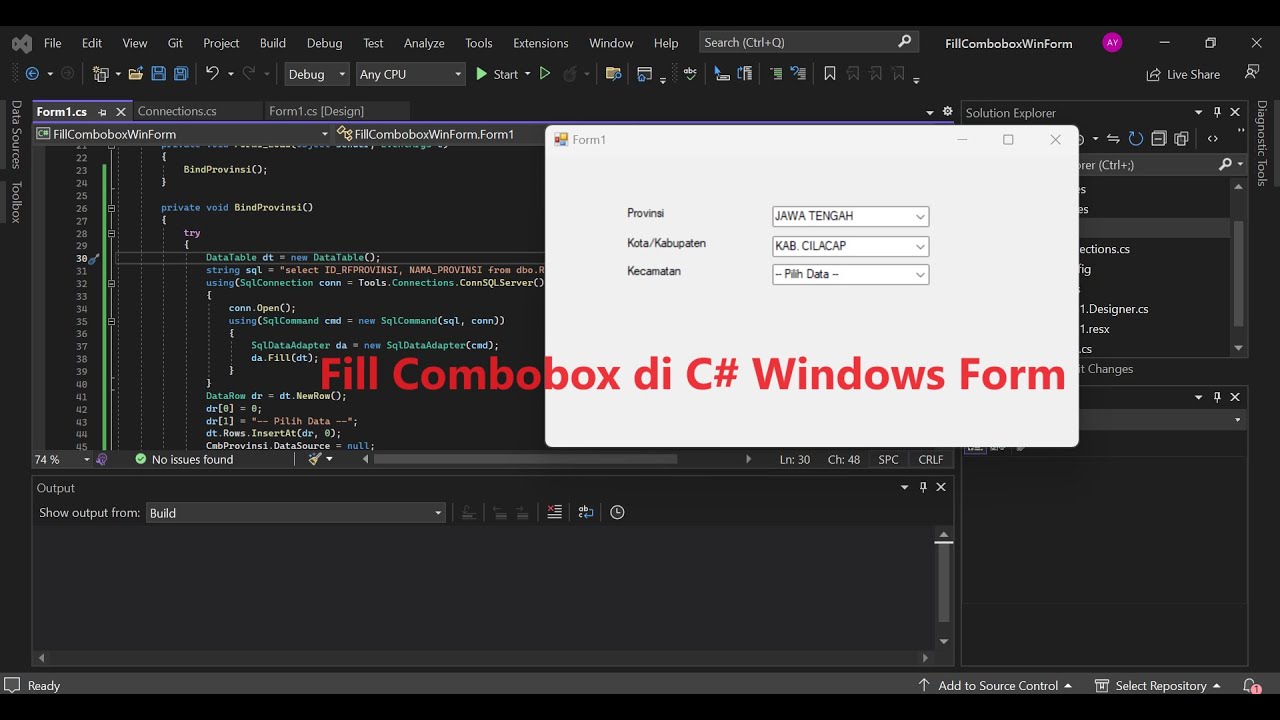Screen dimensions: 1280x720
Task: Save the current file with Save icon
Action: point(159,74)
